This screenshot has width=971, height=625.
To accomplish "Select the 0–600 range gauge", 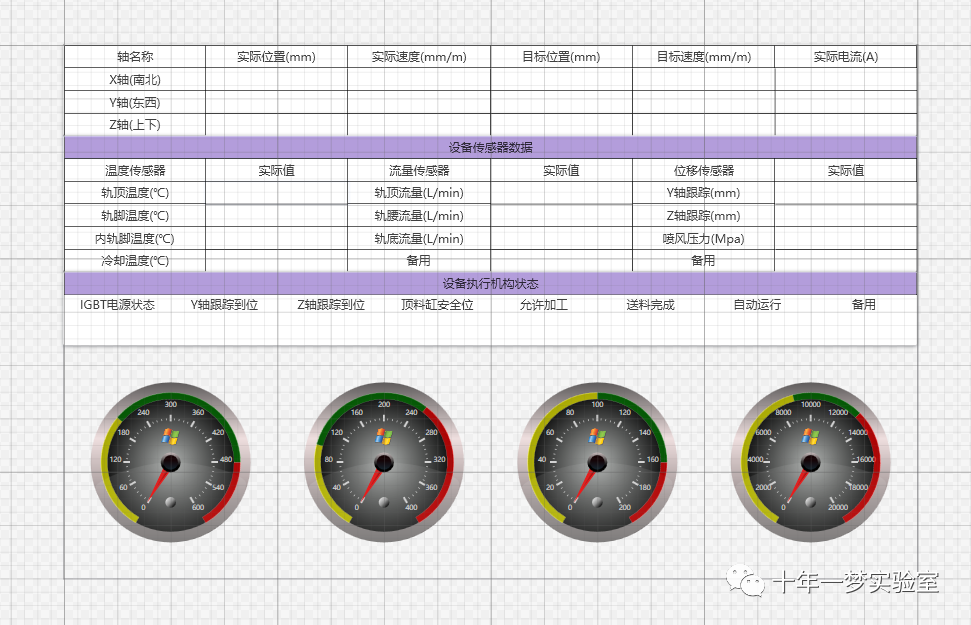I will pos(170,462).
